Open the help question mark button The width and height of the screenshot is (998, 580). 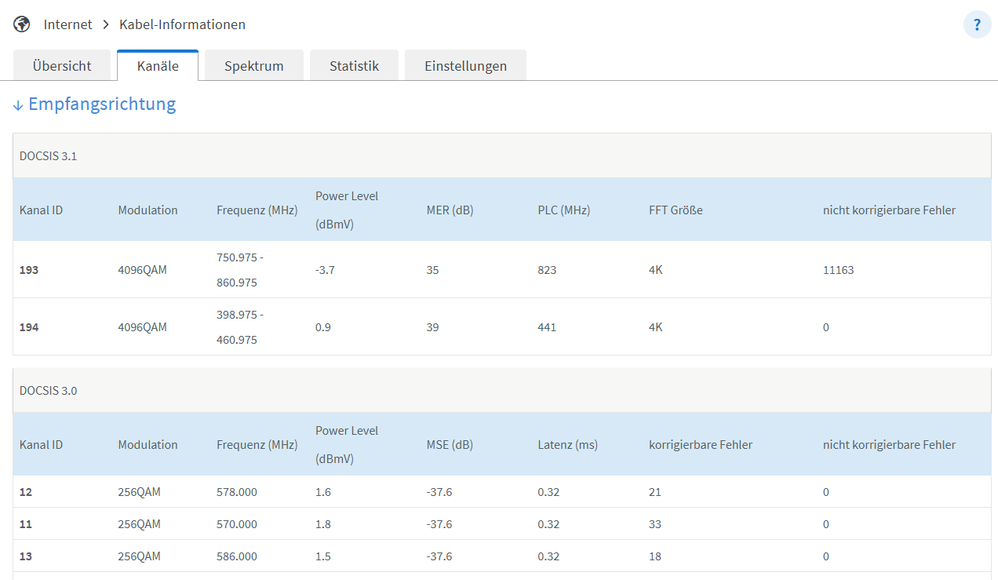point(977,25)
